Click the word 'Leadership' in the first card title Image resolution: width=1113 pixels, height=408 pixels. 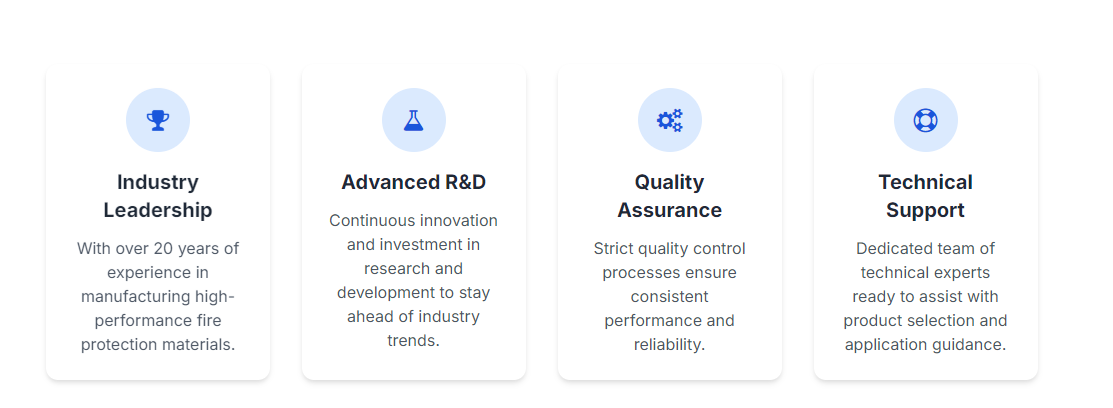click(x=158, y=210)
